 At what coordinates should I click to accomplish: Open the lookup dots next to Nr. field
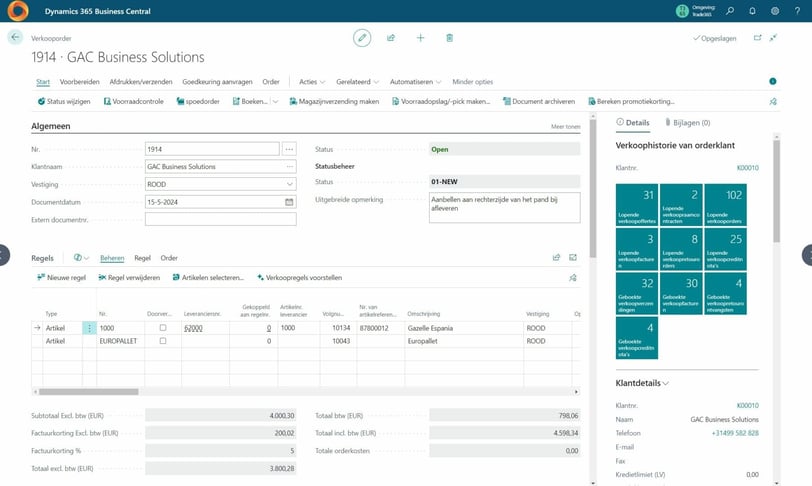pyautogui.click(x=289, y=149)
